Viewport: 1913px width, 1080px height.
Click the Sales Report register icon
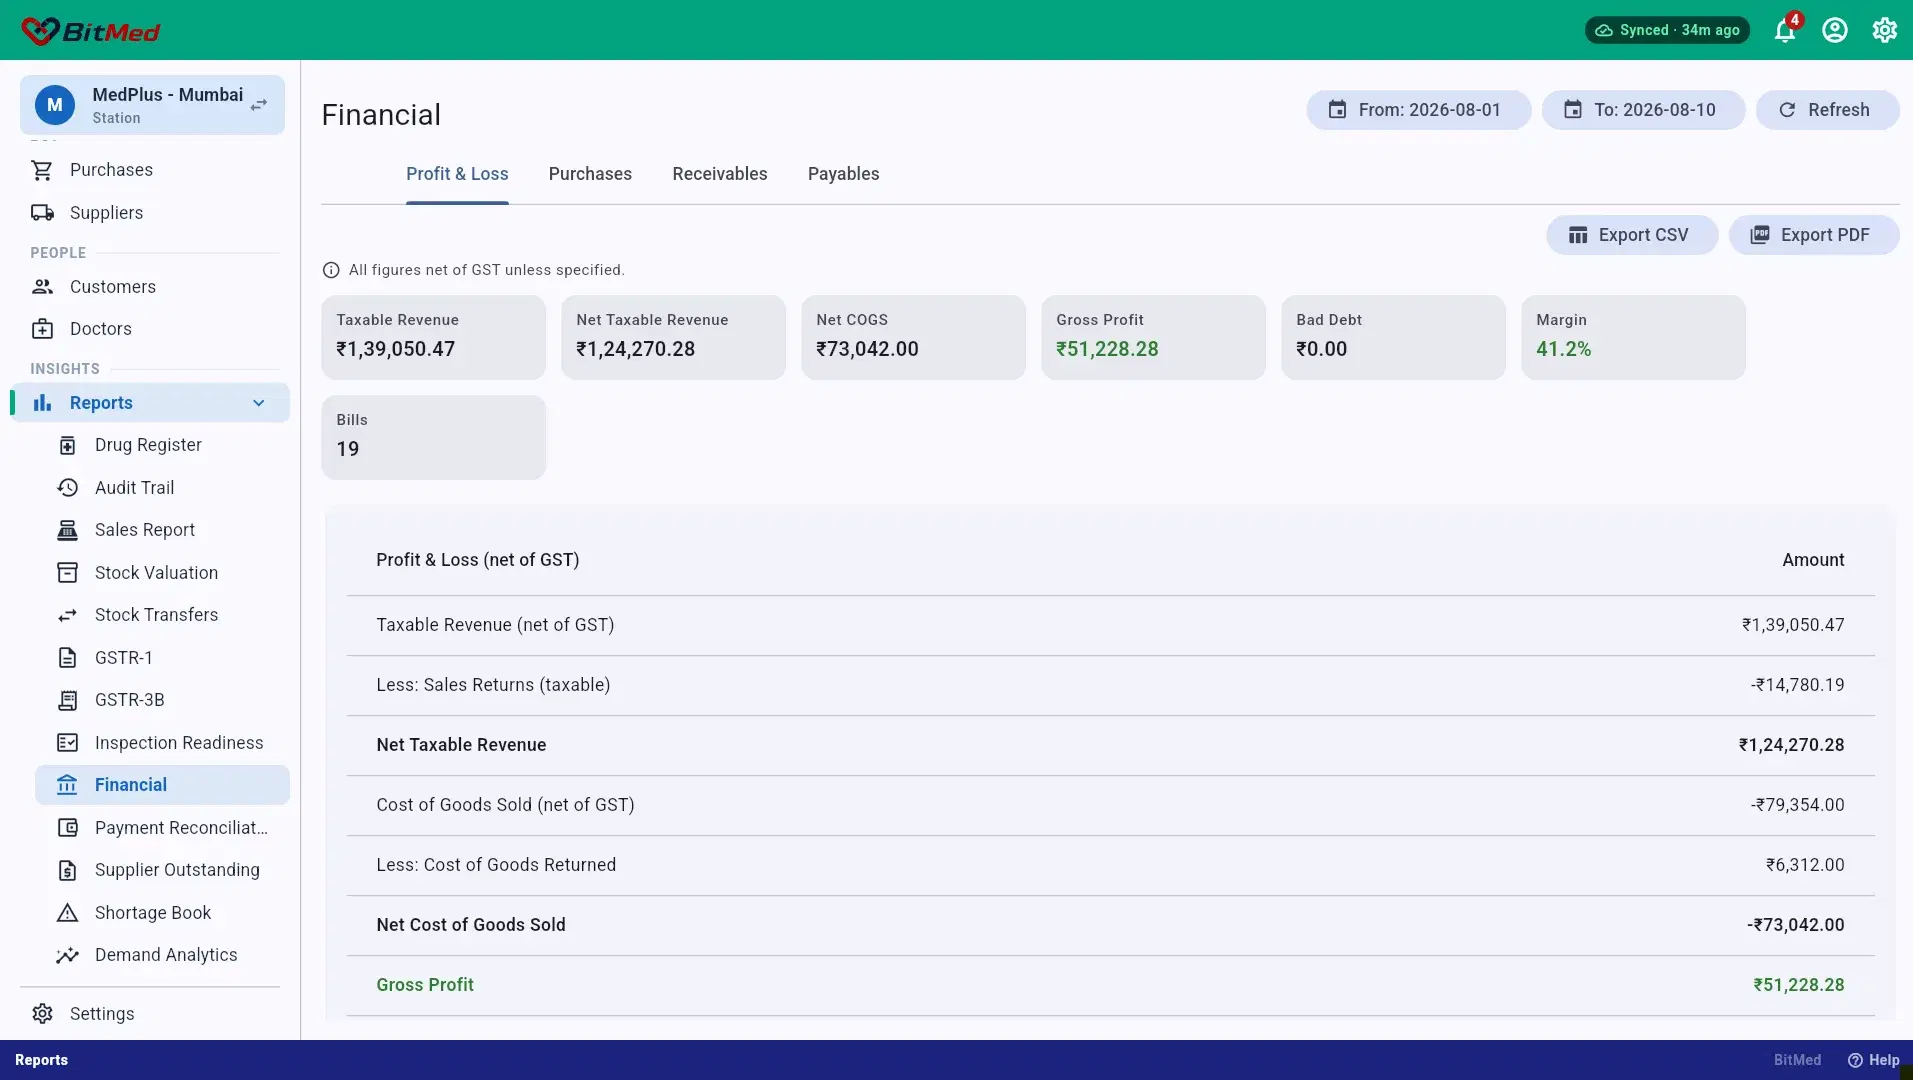coord(67,530)
